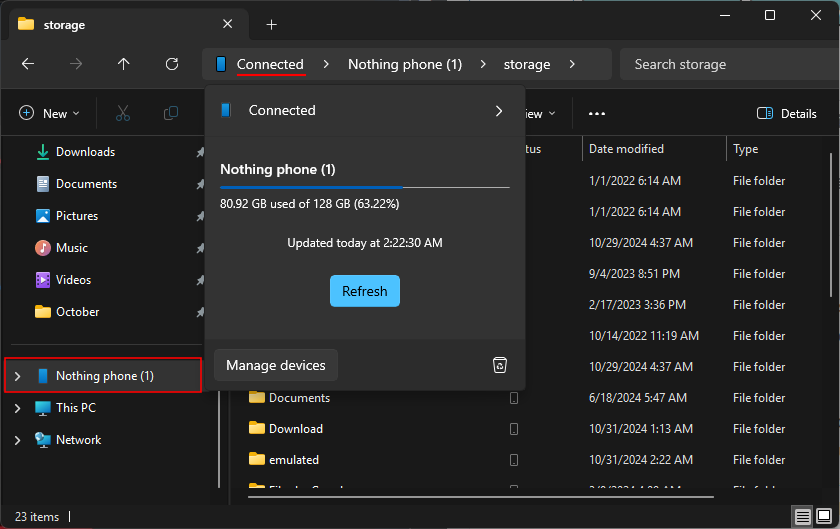Expand Nothing phone (1) tree node
The width and height of the screenshot is (840, 529).
(x=17, y=376)
